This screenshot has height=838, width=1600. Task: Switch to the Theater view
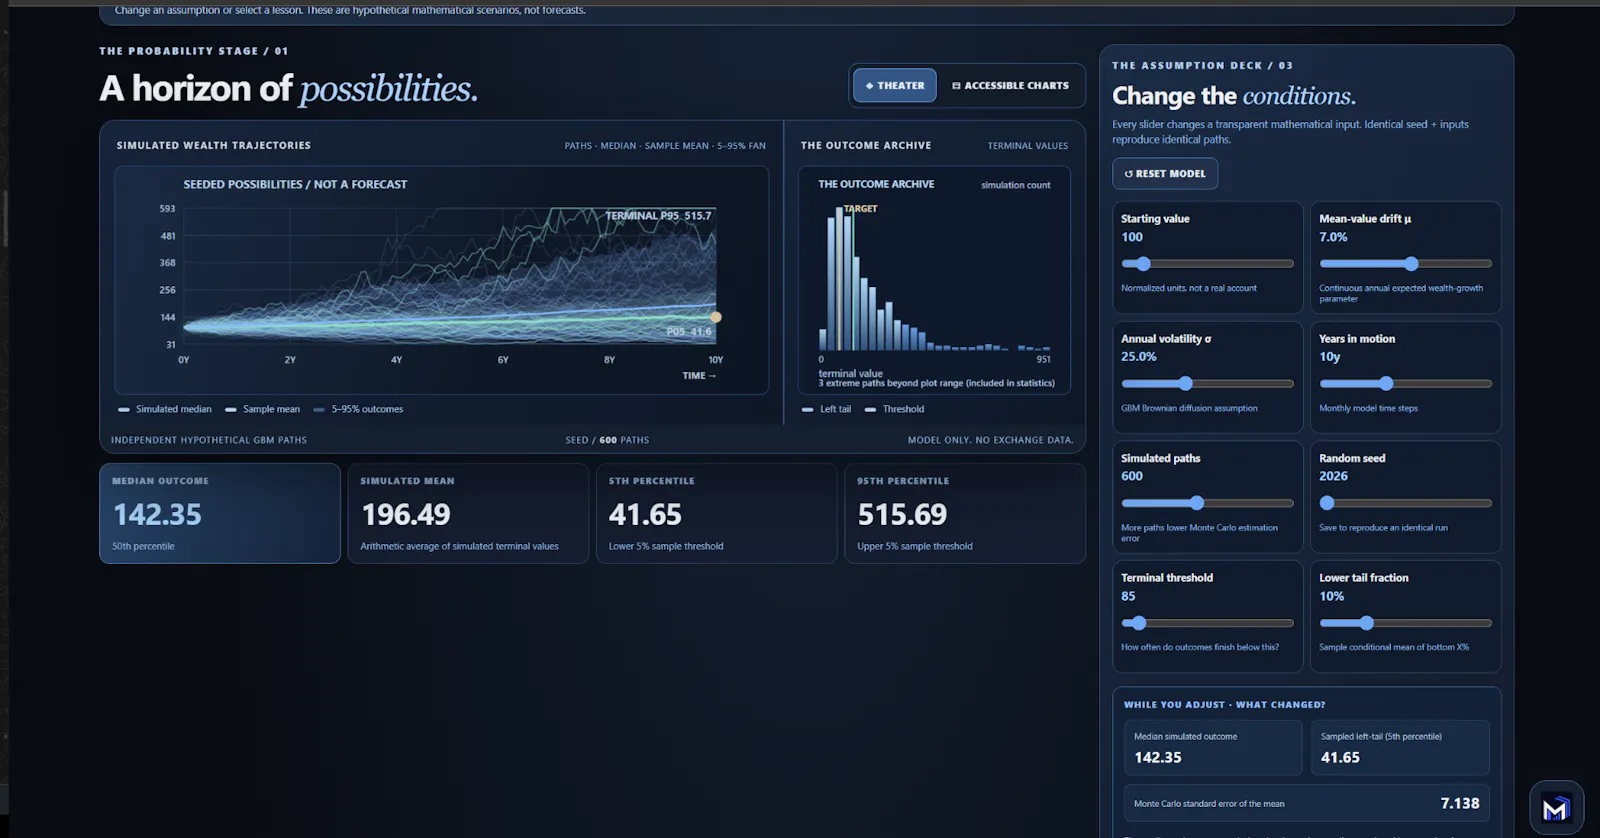[895, 86]
